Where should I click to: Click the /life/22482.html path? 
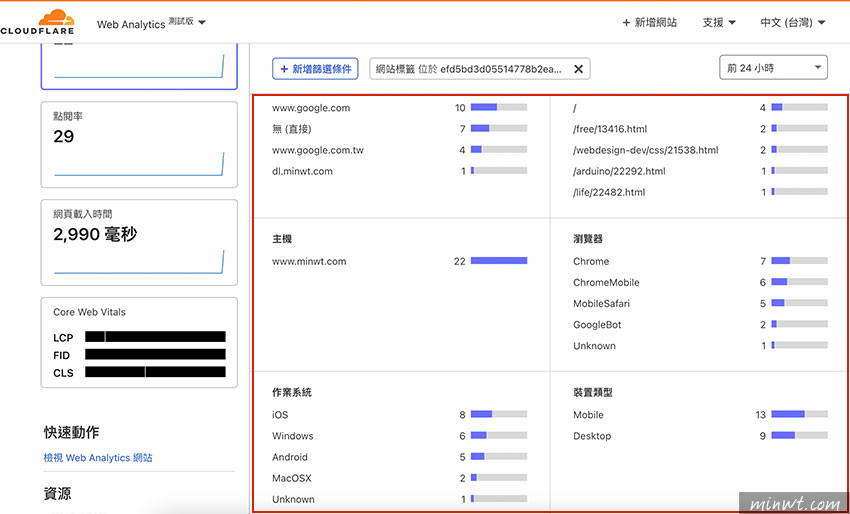(609, 192)
